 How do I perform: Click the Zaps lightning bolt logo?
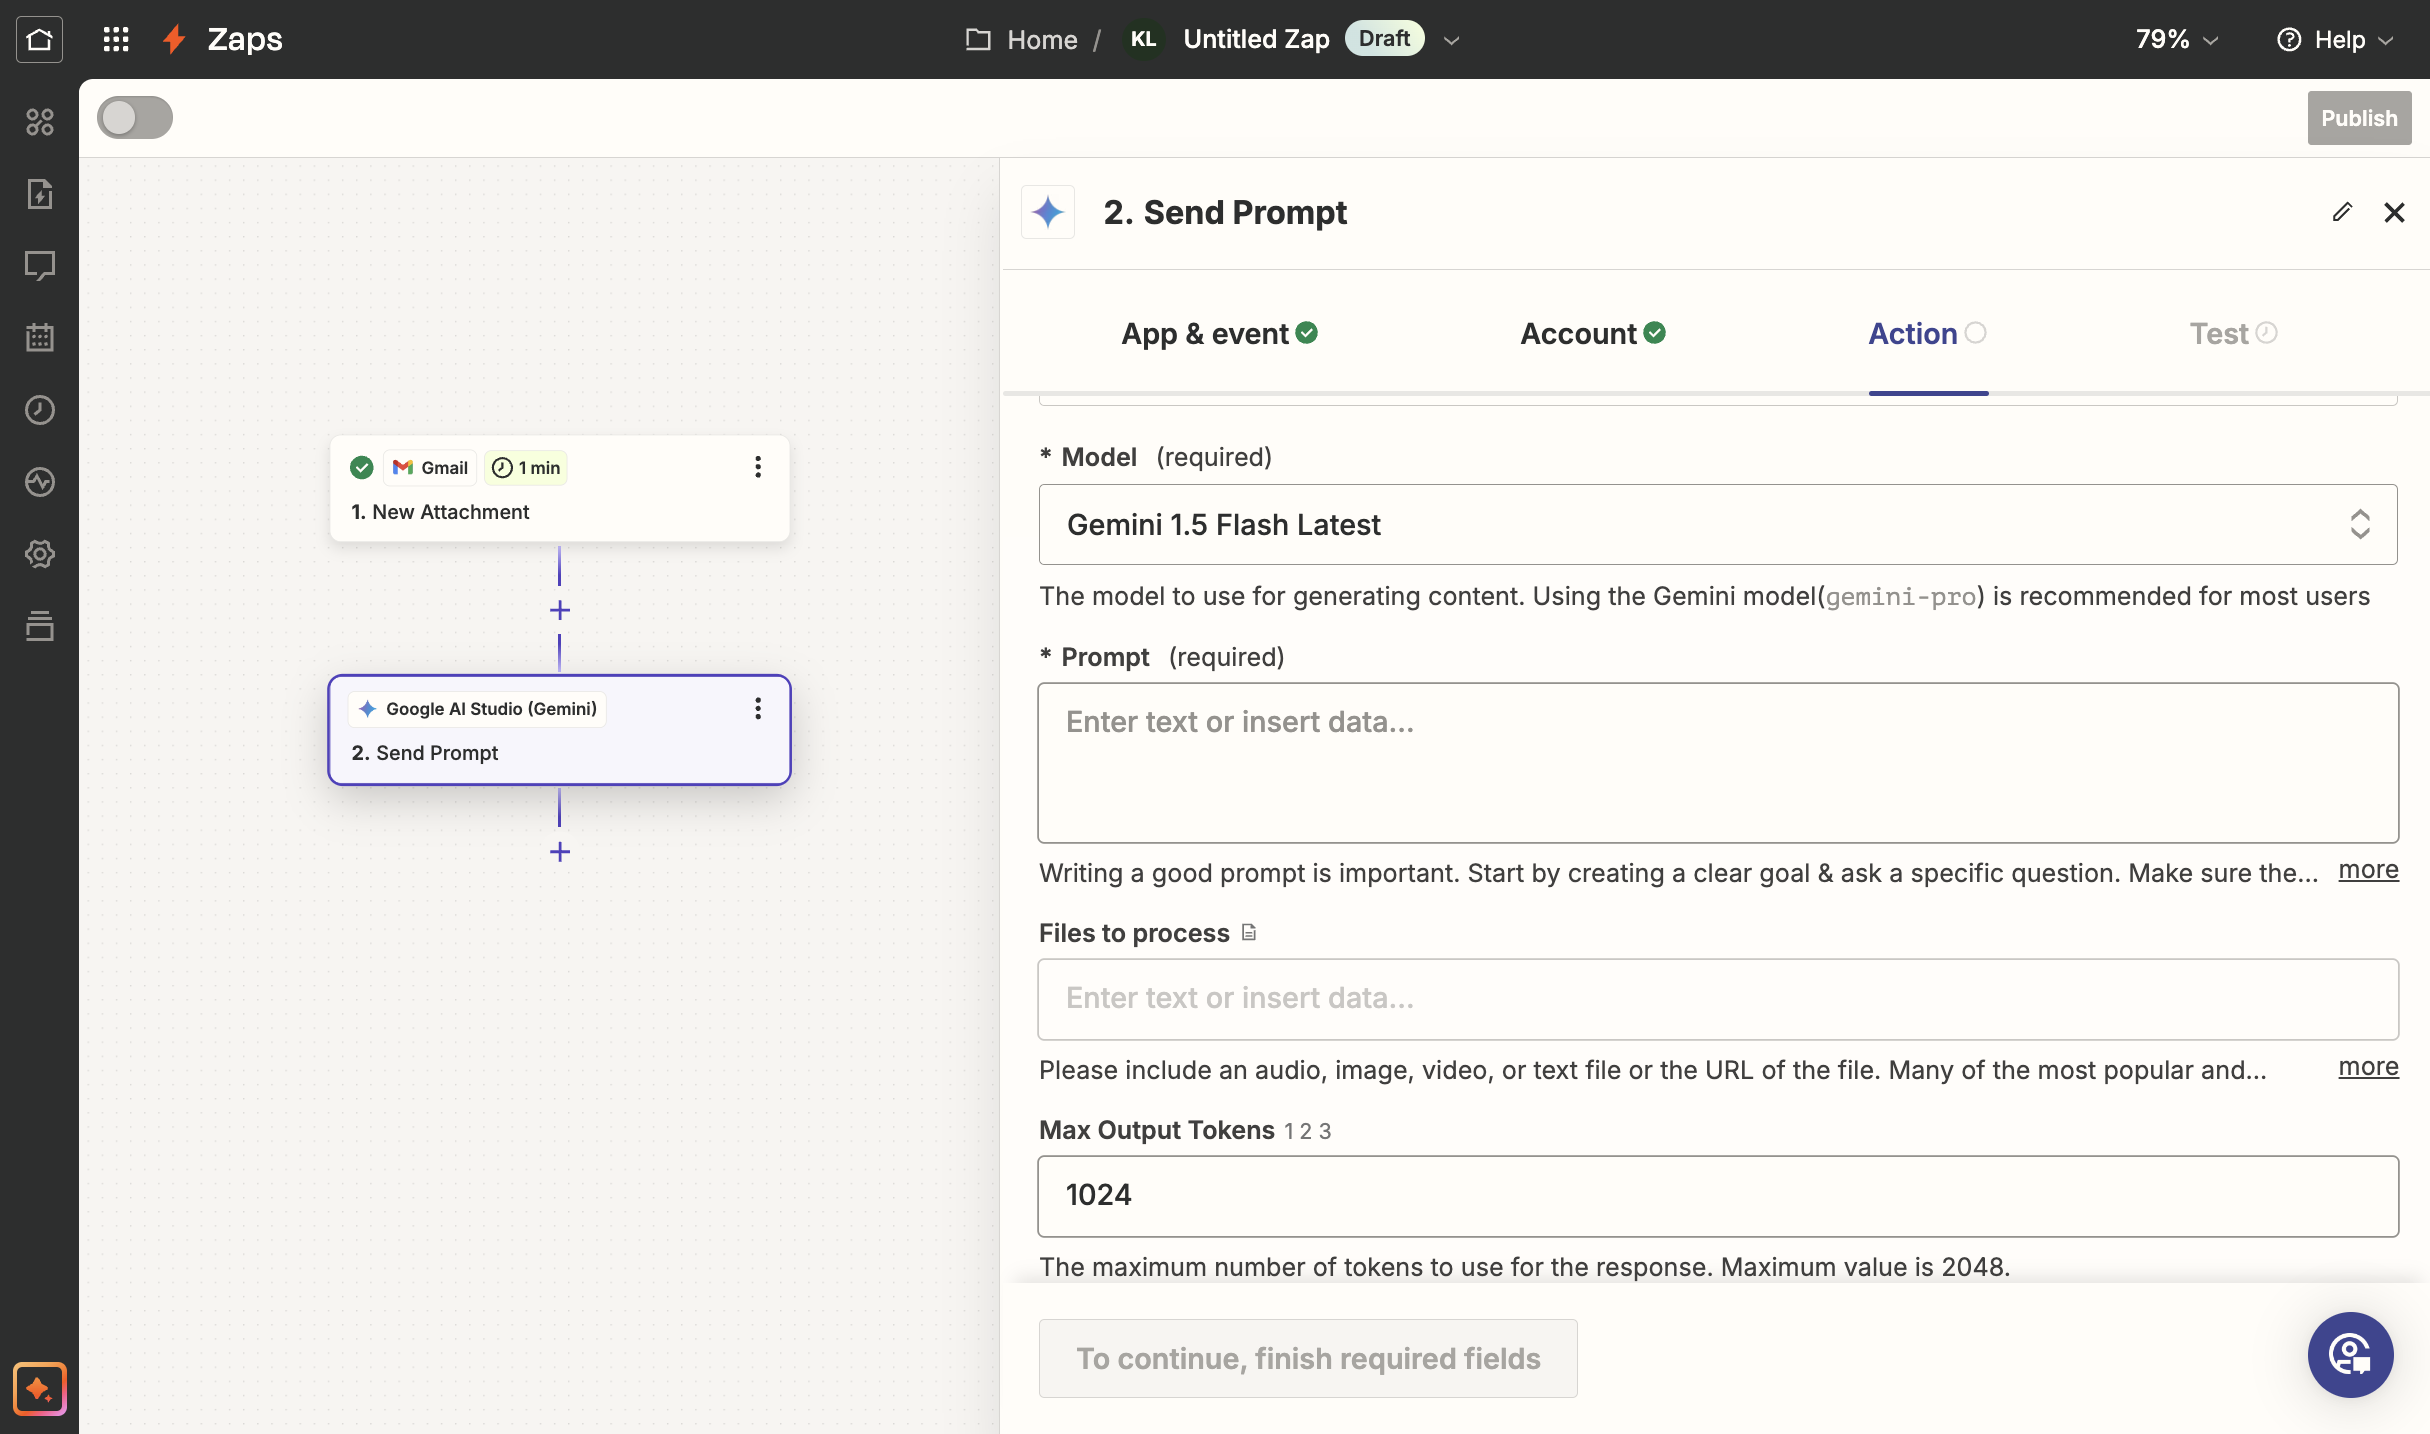click(x=174, y=39)
